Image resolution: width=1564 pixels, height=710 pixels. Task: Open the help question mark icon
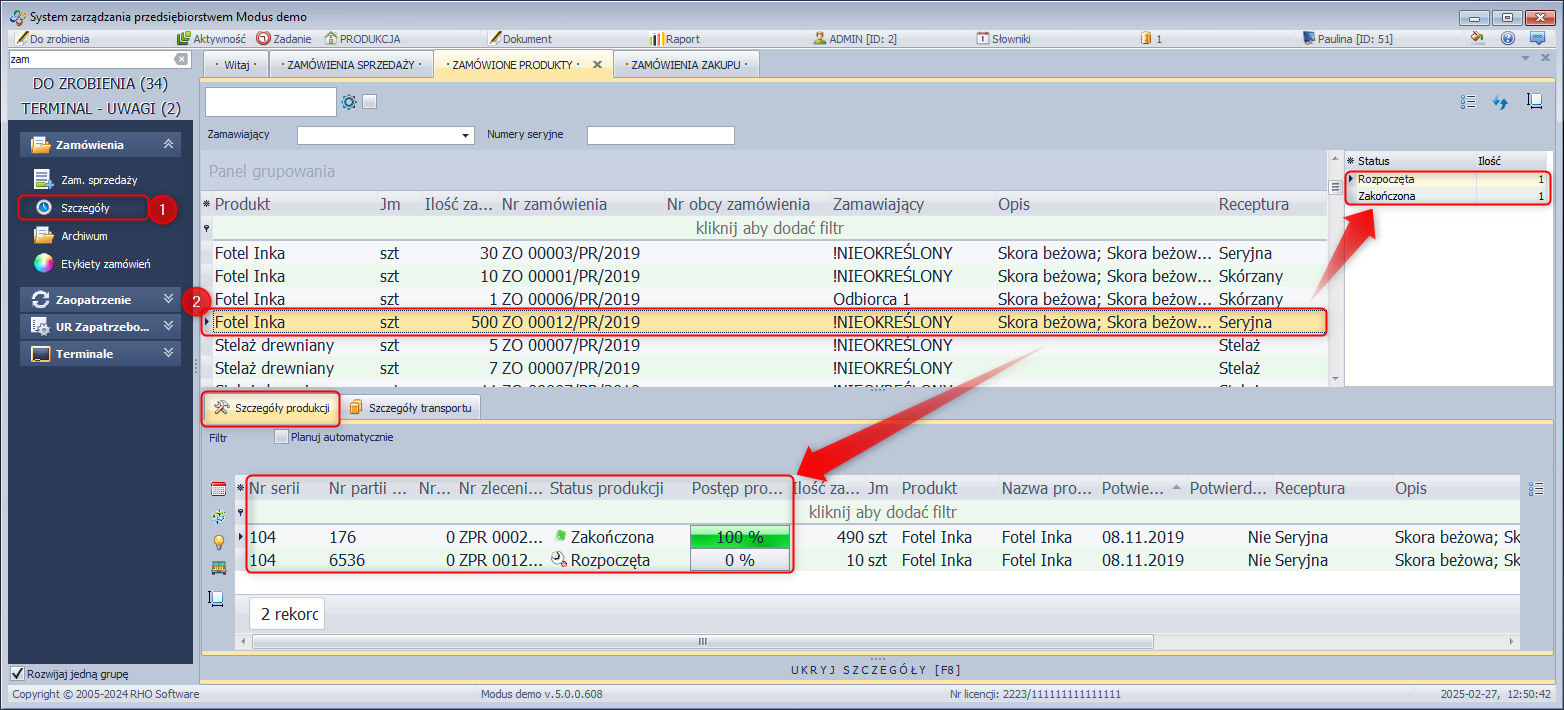[1508, 38]
